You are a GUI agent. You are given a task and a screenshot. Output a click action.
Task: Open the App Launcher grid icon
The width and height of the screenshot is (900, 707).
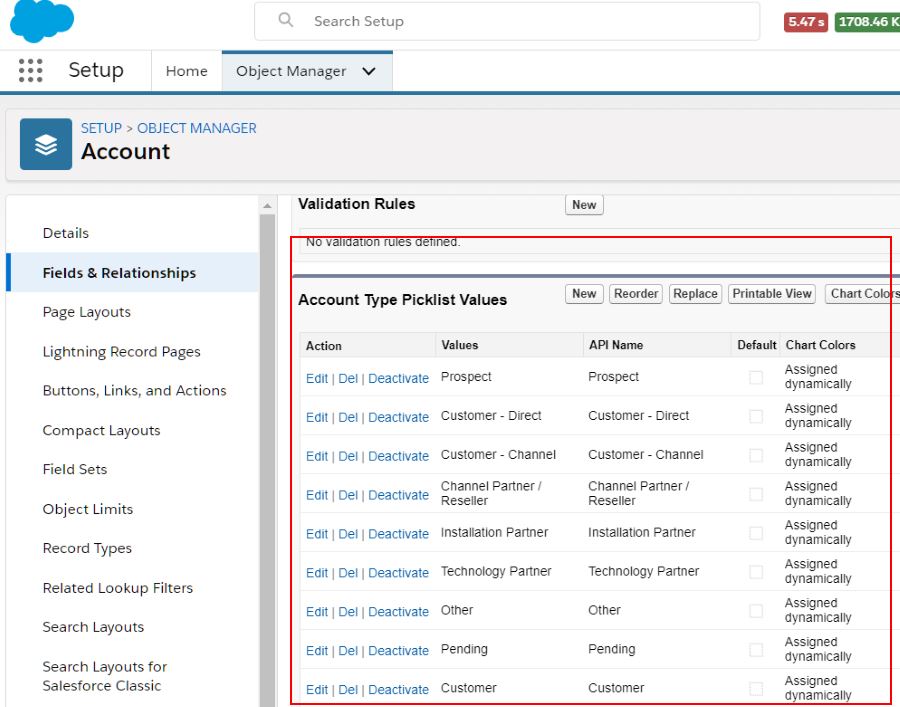click(31, 71)
